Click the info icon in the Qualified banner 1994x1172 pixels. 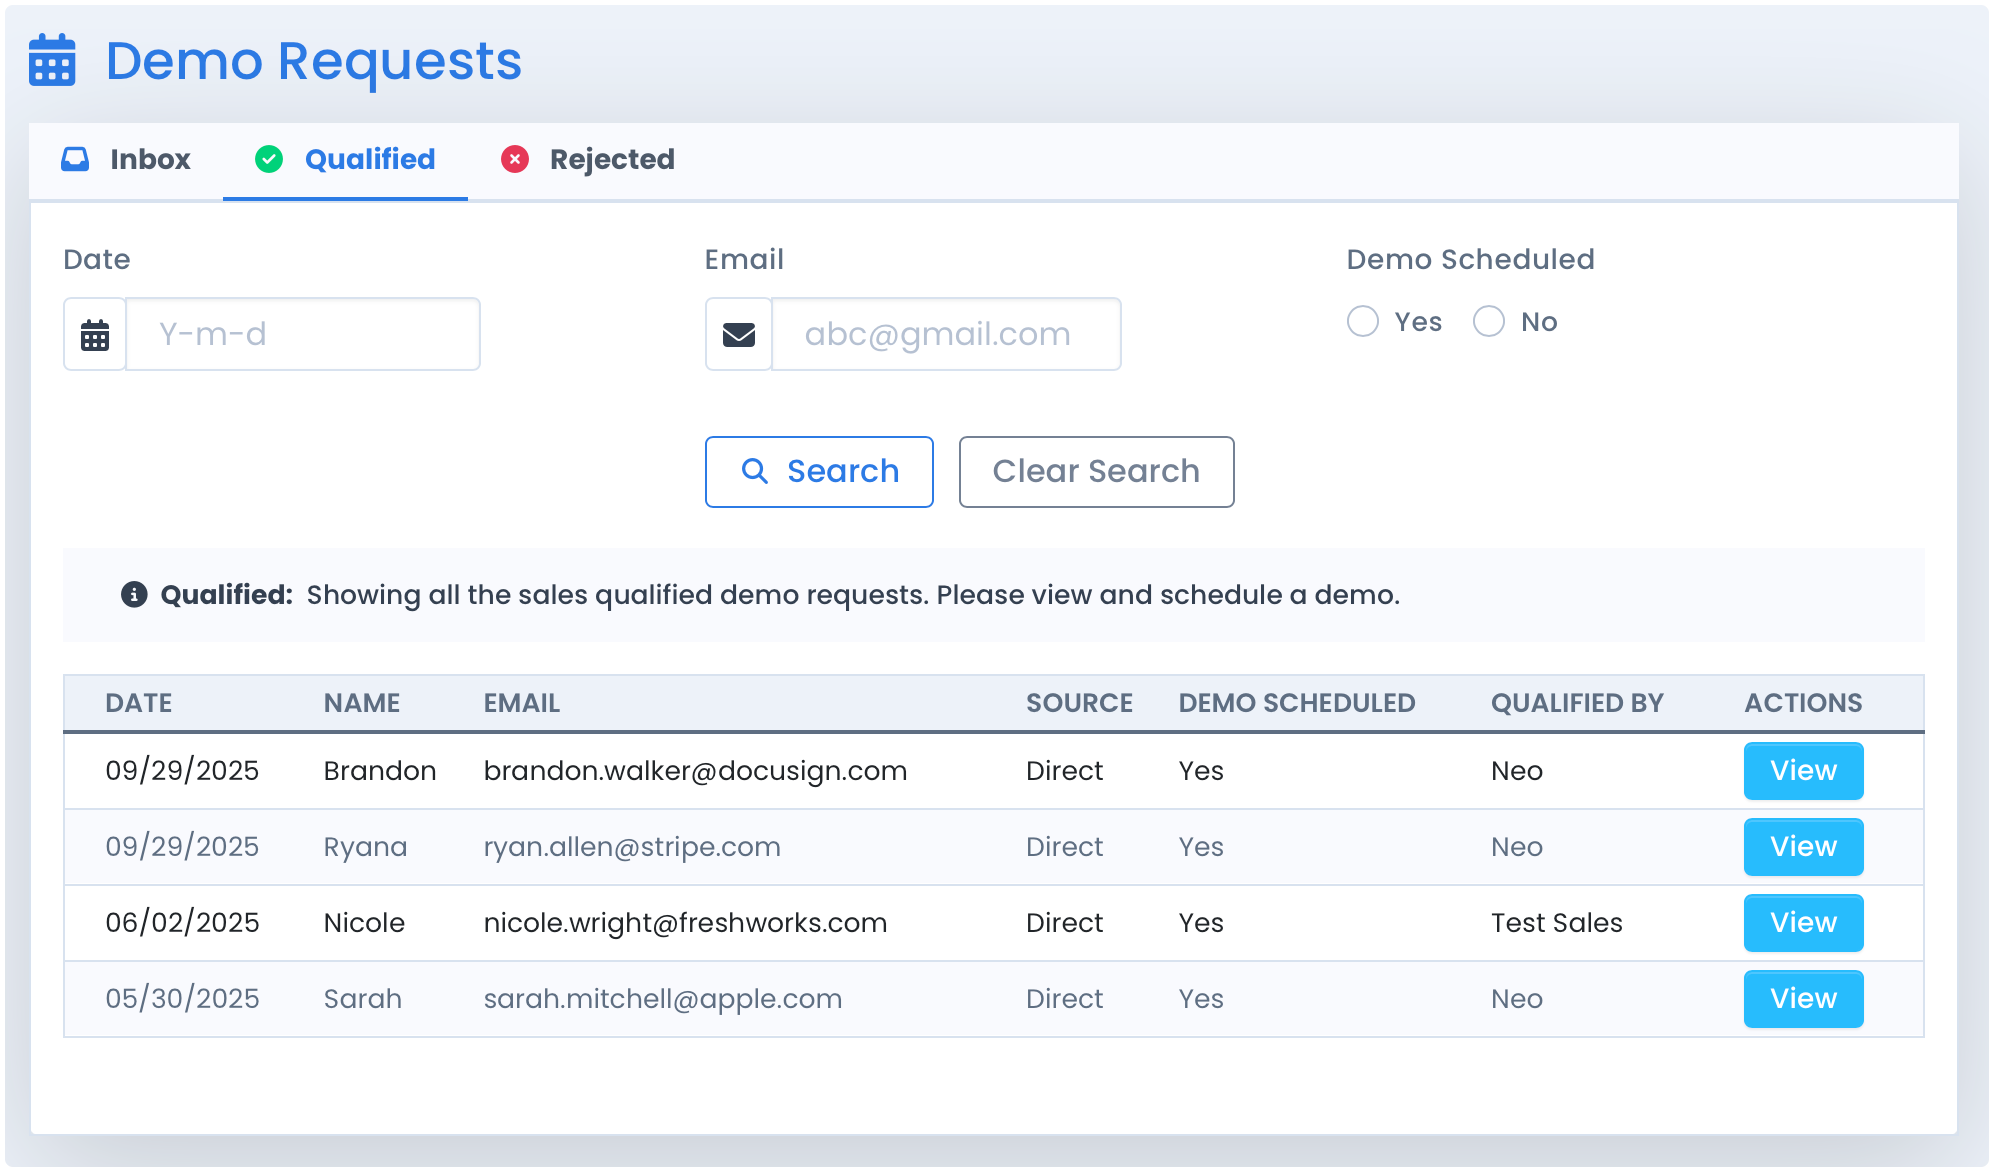[135, 594]
